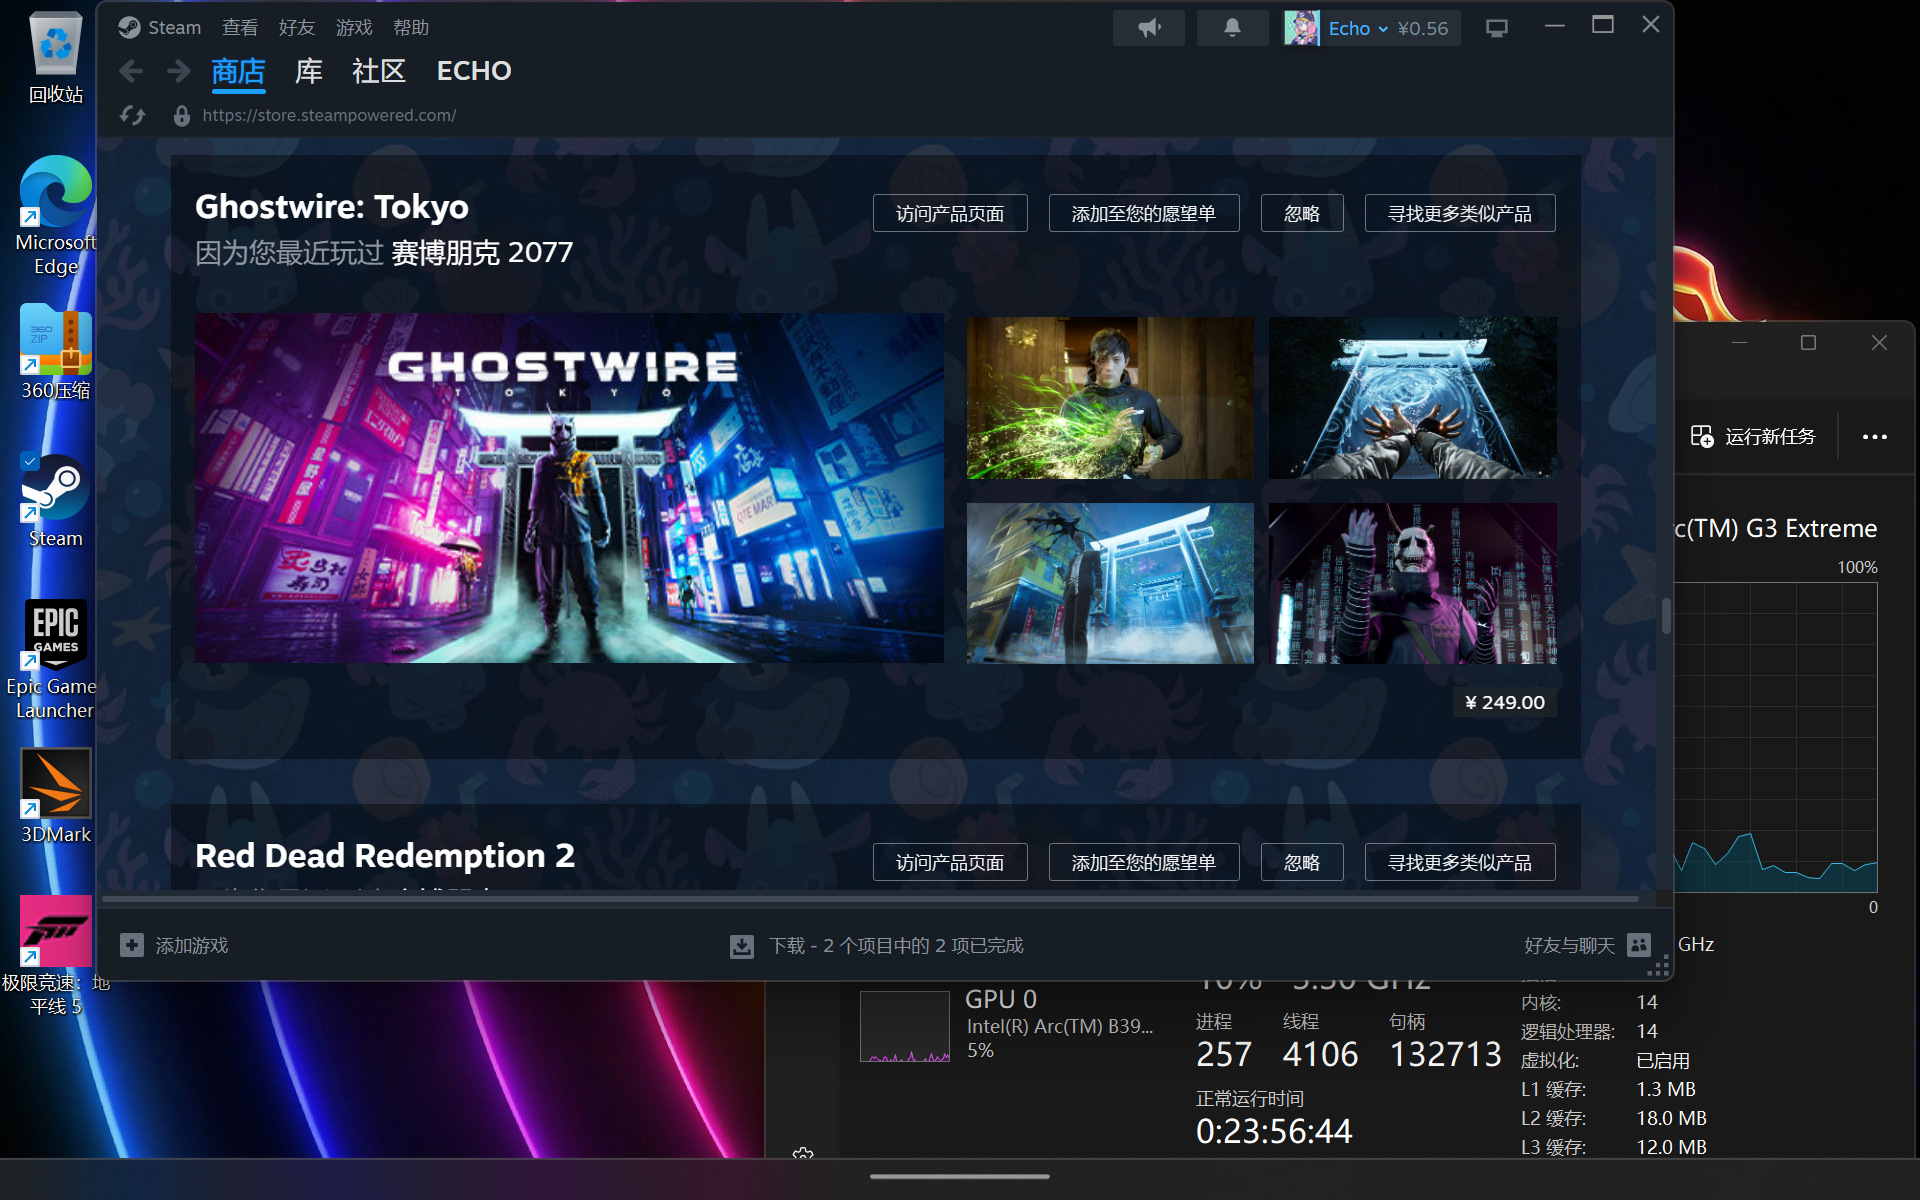The height and width of the screenshot is (1200, 1920).
Task: Launch 3DMark from the desktop
Action: (x=56, y=796)
